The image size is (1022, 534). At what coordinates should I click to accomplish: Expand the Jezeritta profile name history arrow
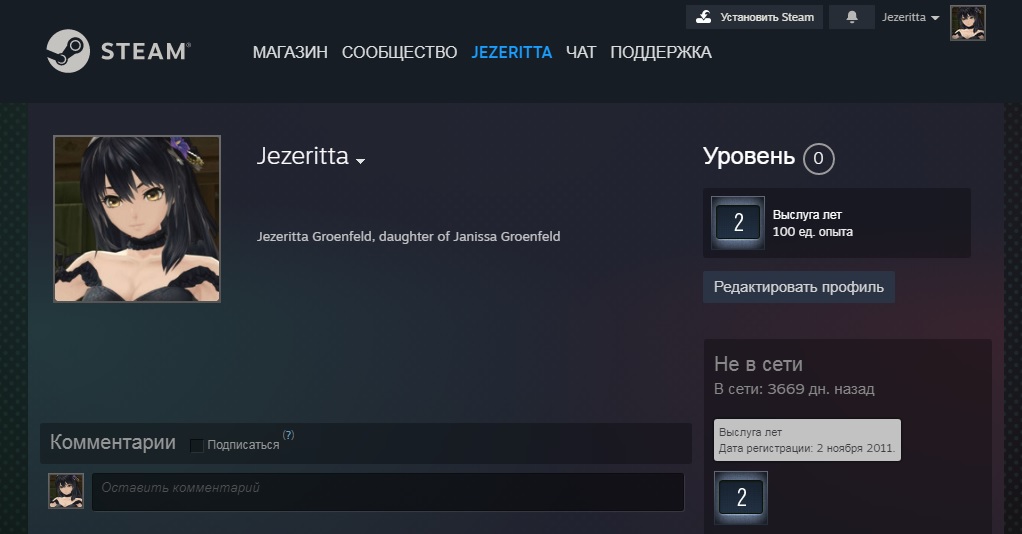pyautogui.click(x=360, y=161)
